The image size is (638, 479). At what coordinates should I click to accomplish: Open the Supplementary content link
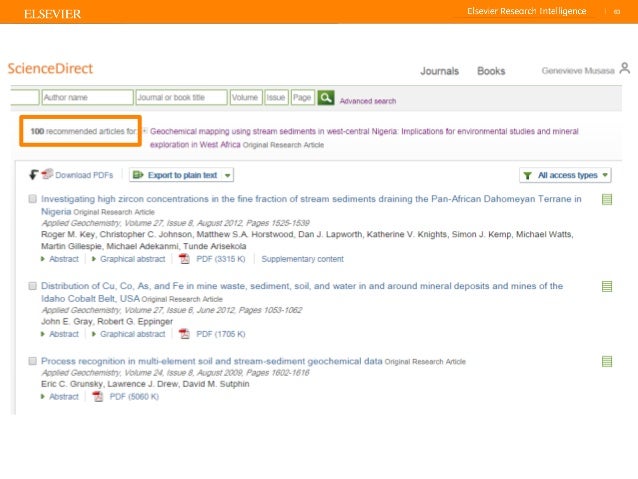click(302, 259)
